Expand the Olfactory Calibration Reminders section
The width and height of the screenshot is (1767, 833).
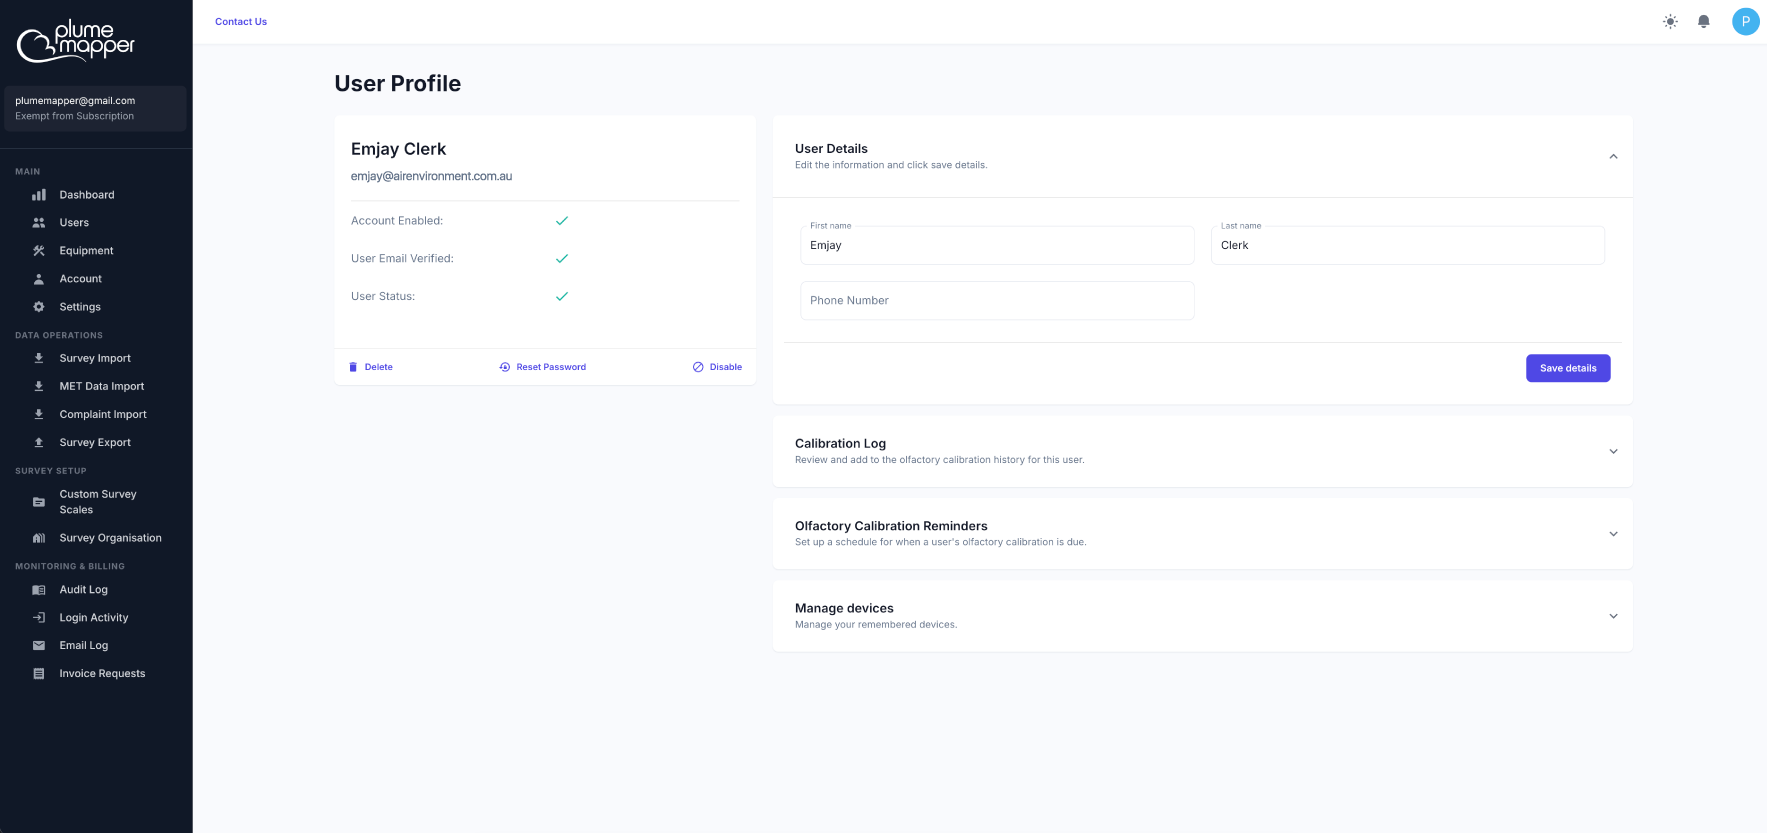coord(1613,534)
